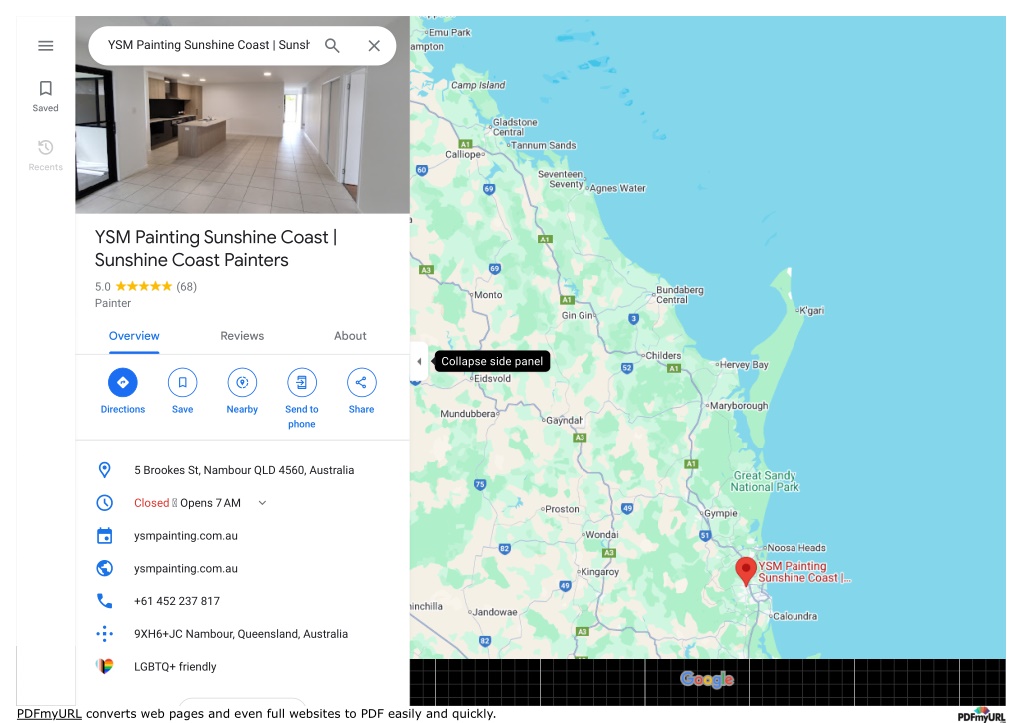The height and width of the screenshot is (723, 1023).
Task: Click the Jandowae map label
Action: coord(495,612)
